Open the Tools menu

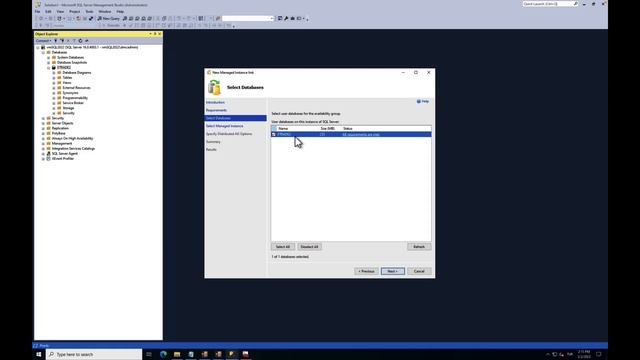point(89,11)
